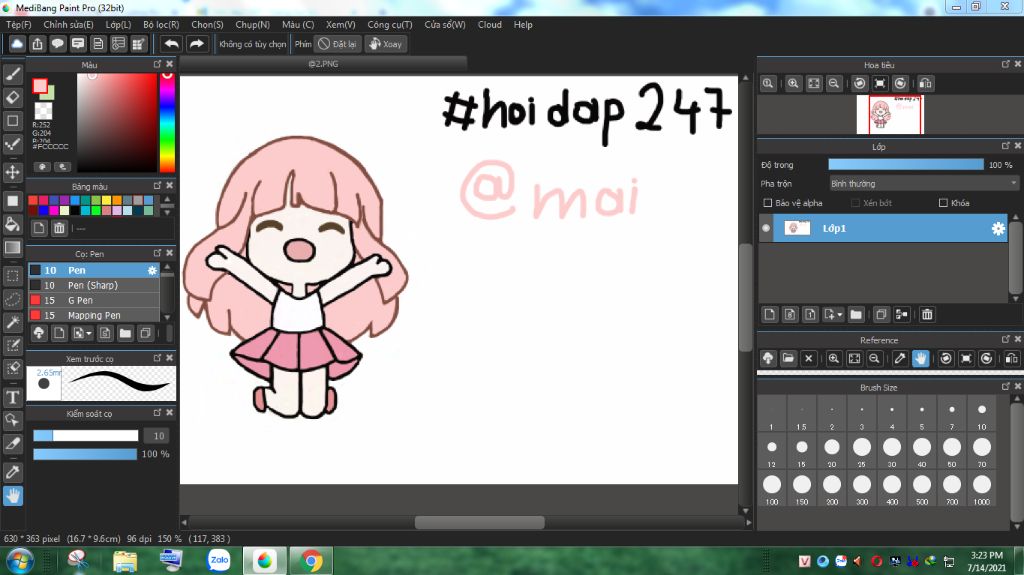
Task: Select the Gradient tool
Action: [12, 248]
